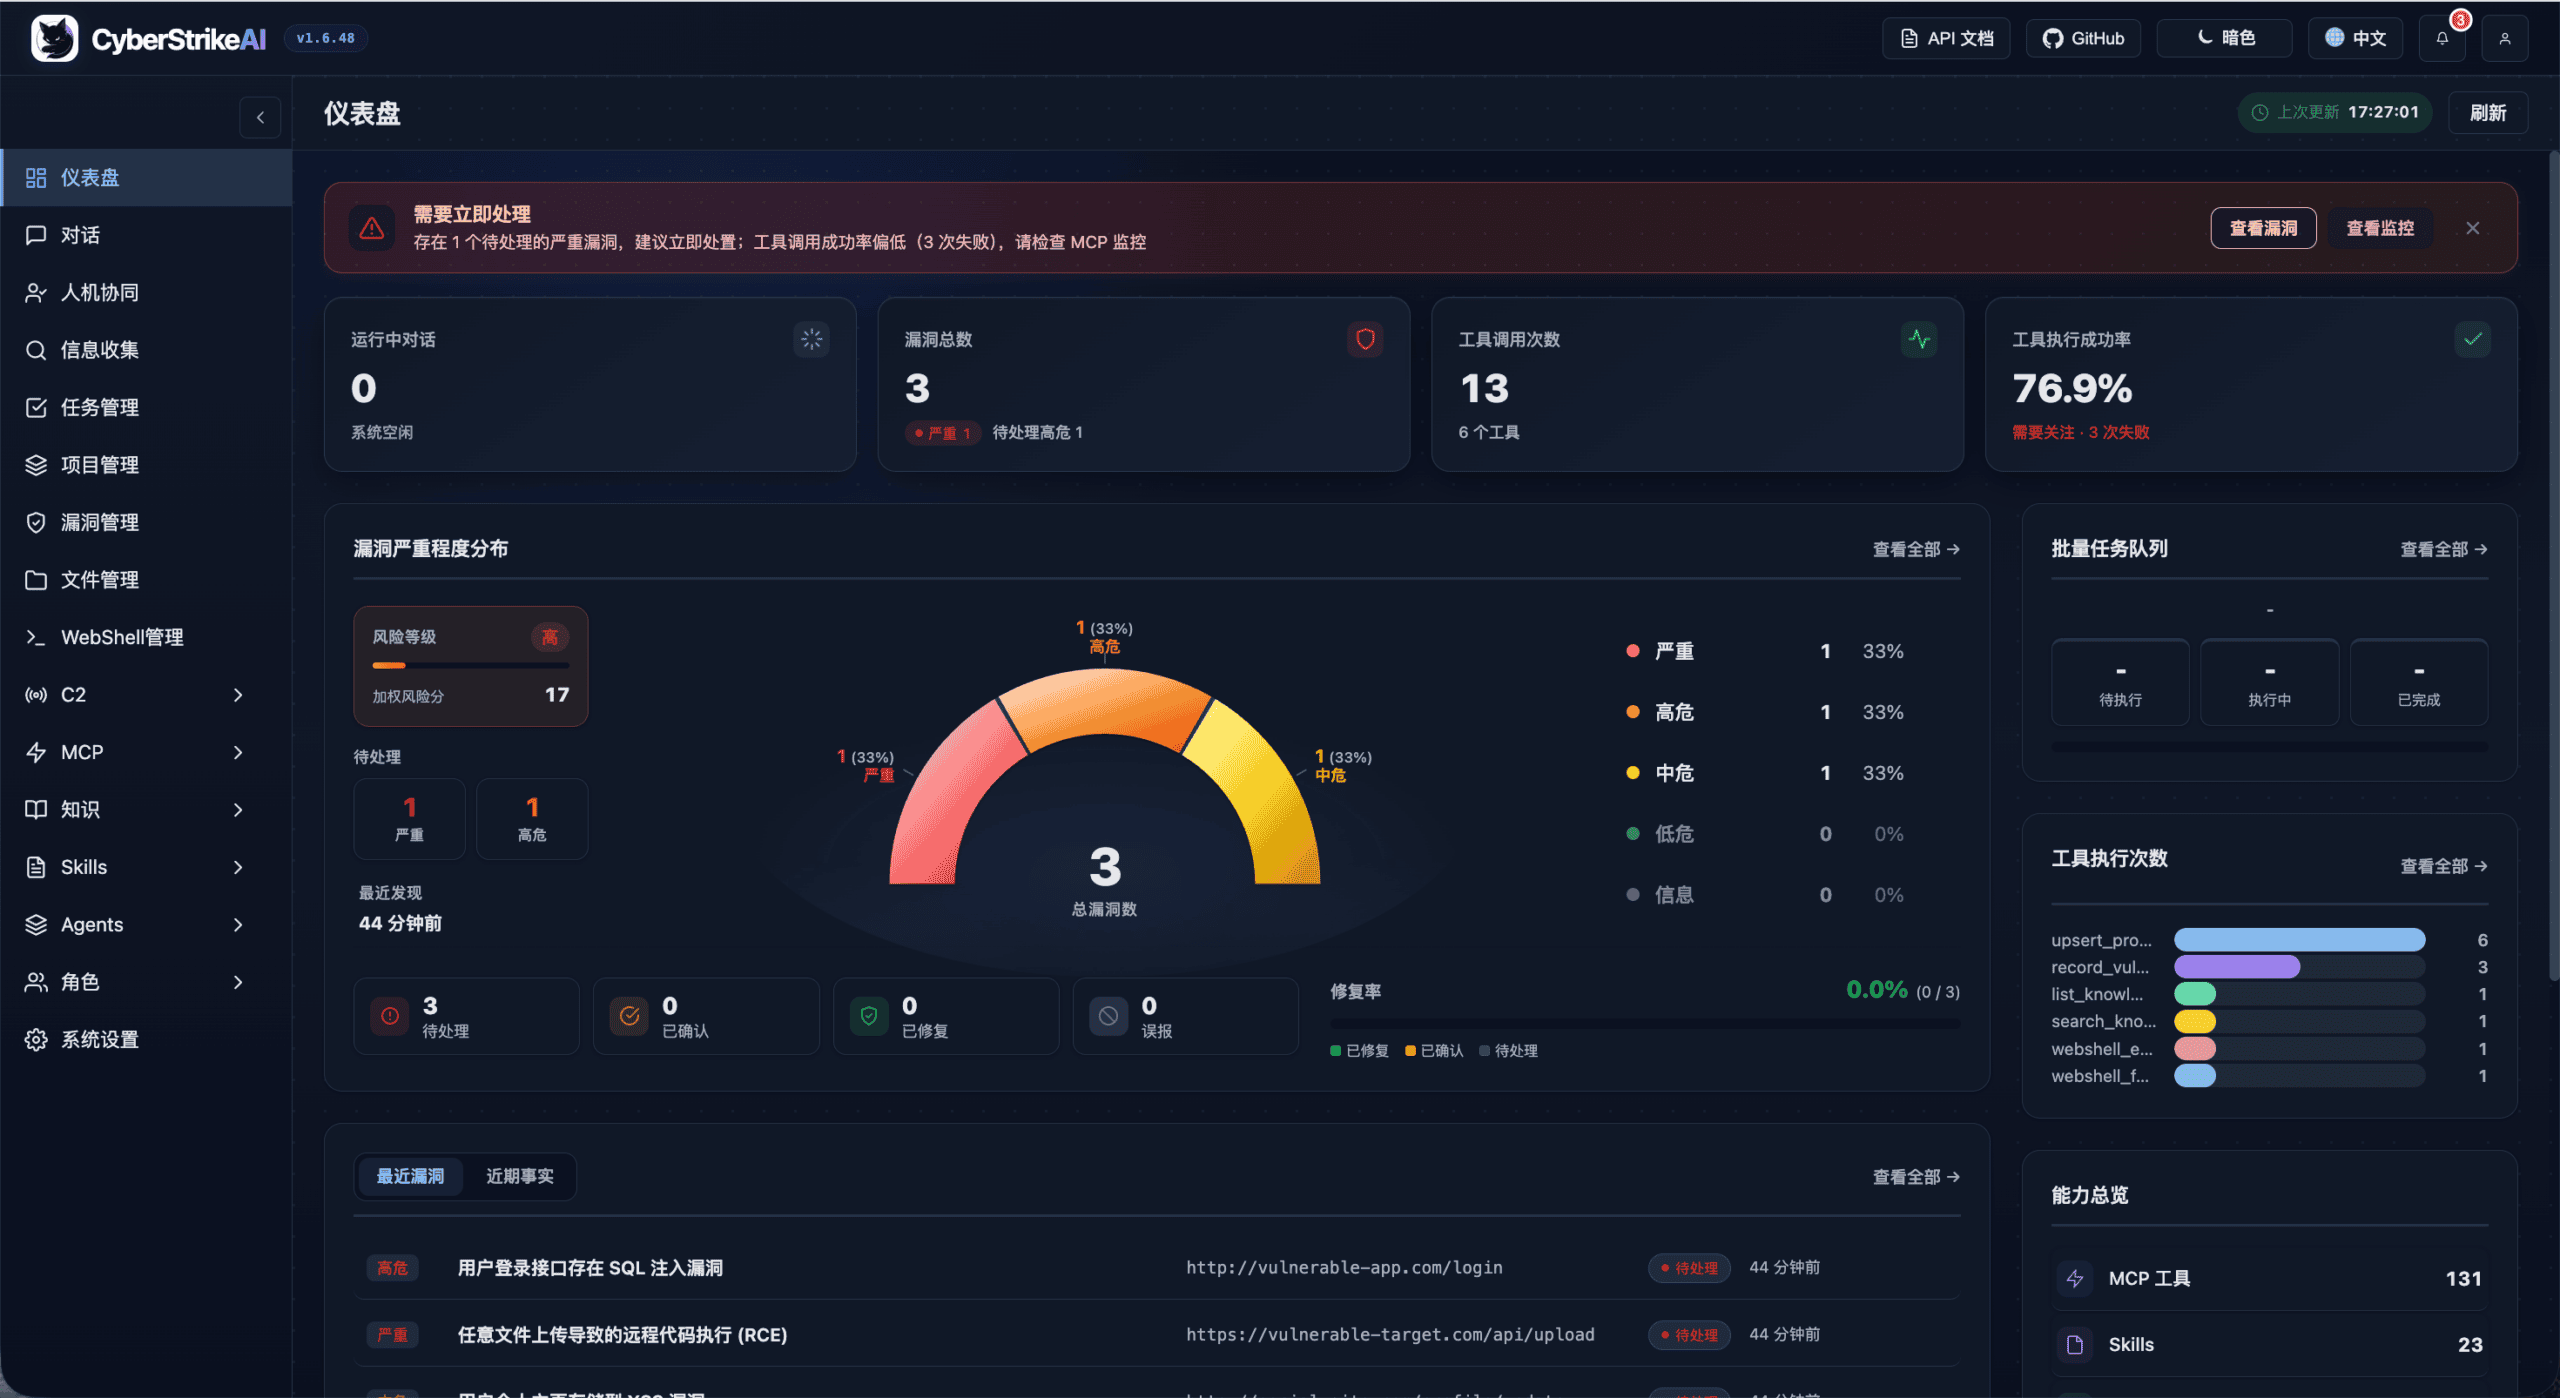The width and height of the screenshot is (2560, 1398).
Task: Open 对话 in the sidebar
Action: tap(146, 235)
